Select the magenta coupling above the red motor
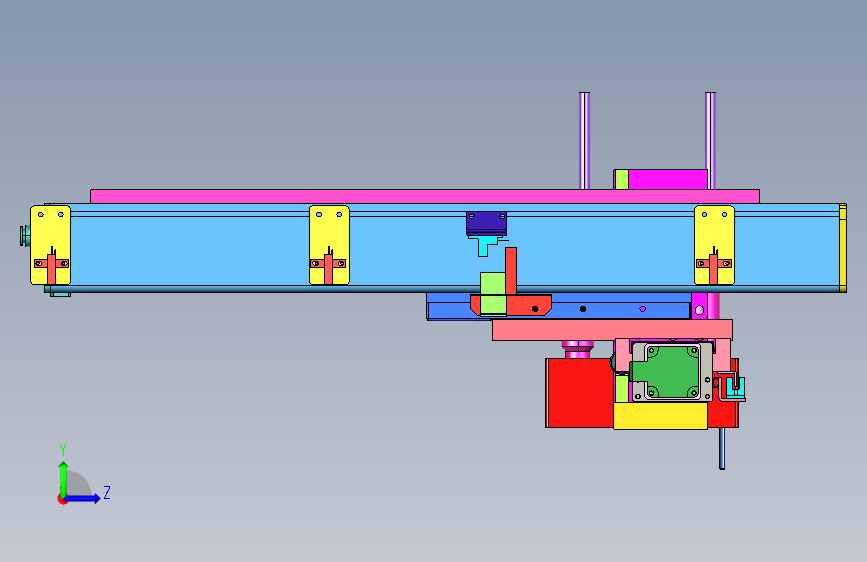Screen dimensions: 867x562 (578, 350)
